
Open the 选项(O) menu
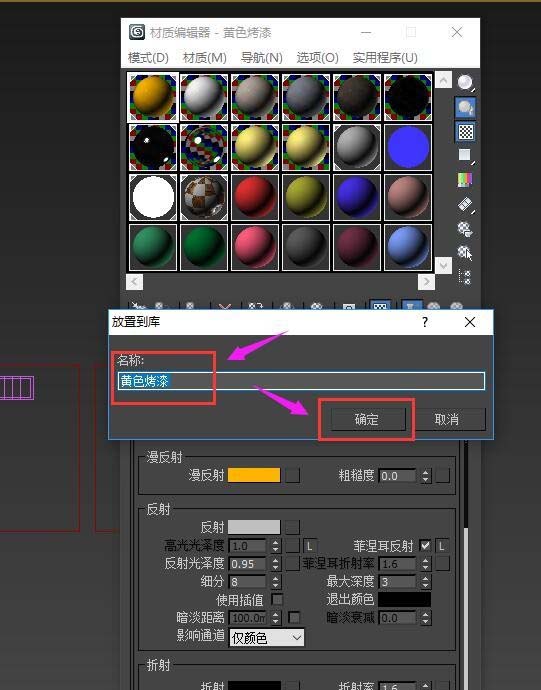[317, 58]
